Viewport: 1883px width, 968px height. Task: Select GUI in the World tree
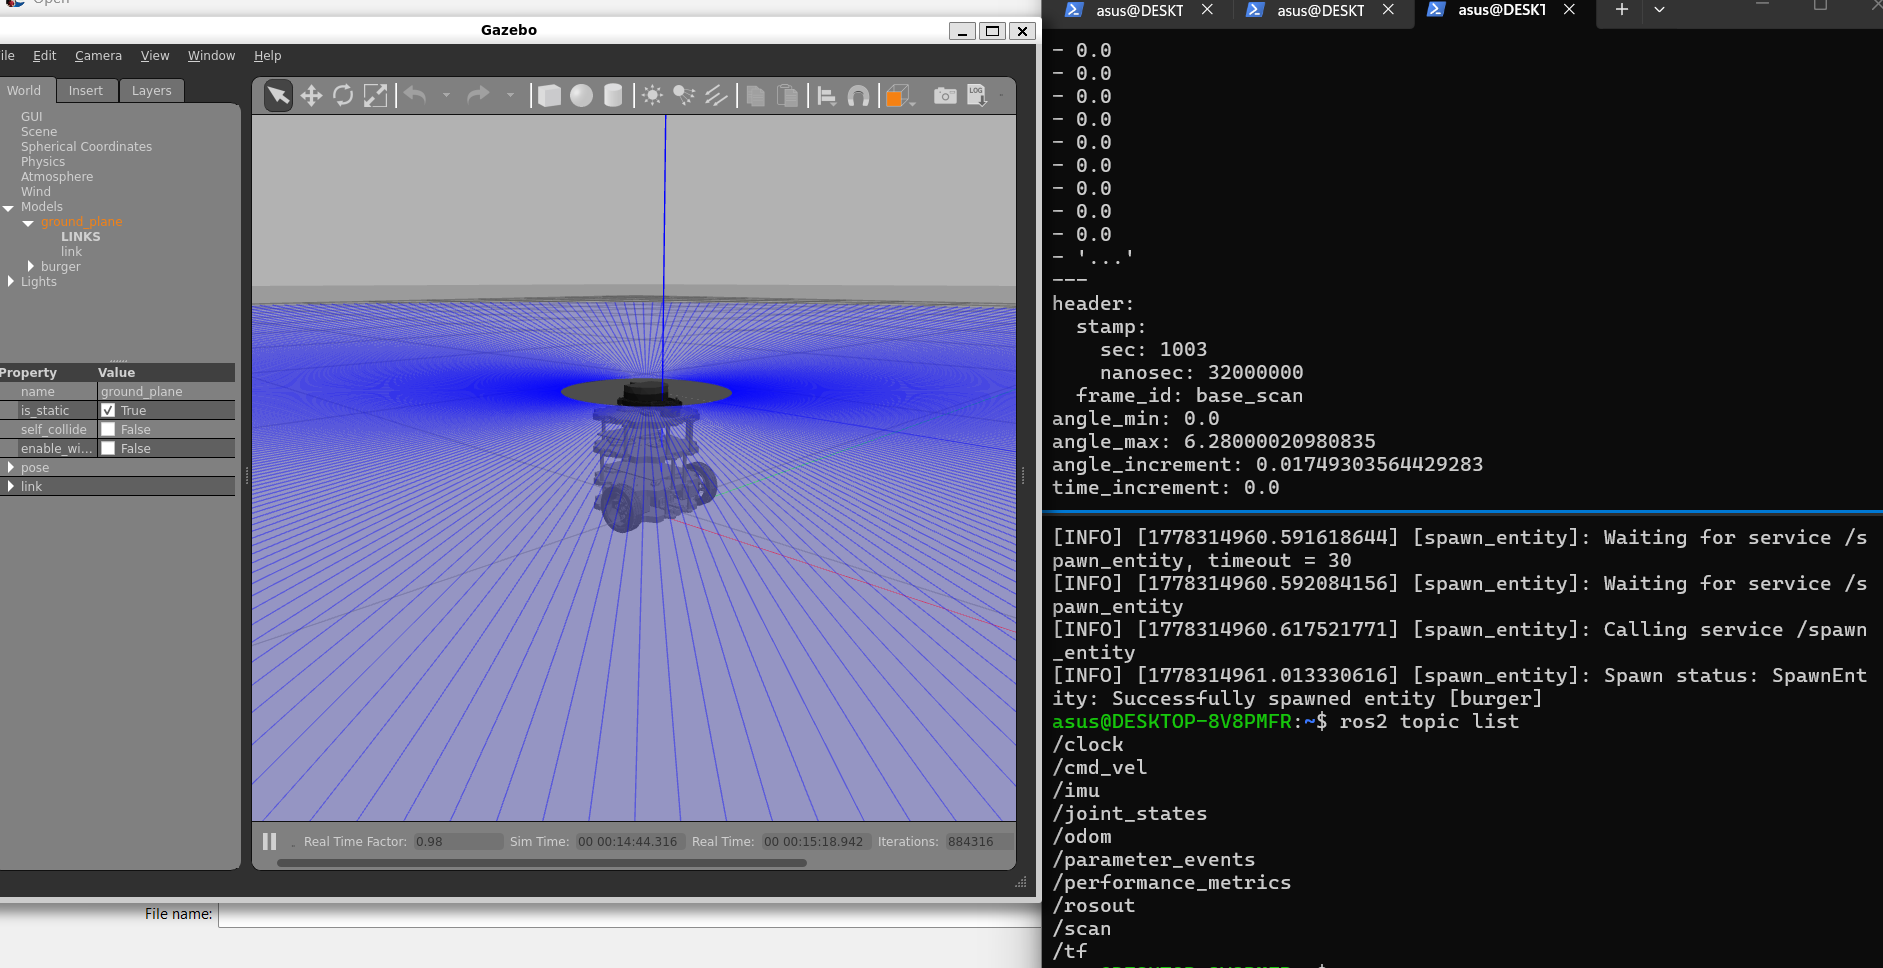[x=32, y=116]
